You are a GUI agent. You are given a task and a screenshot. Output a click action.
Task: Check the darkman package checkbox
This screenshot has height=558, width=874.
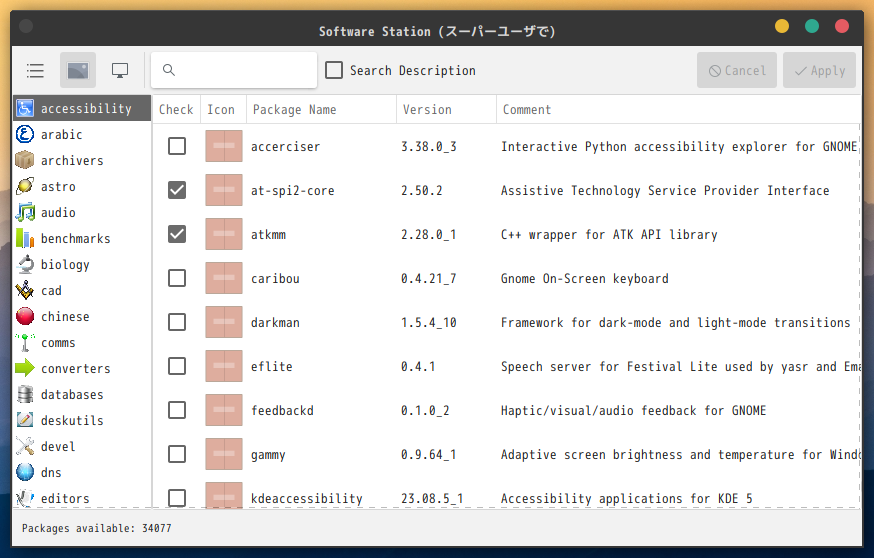coord(177,322)
